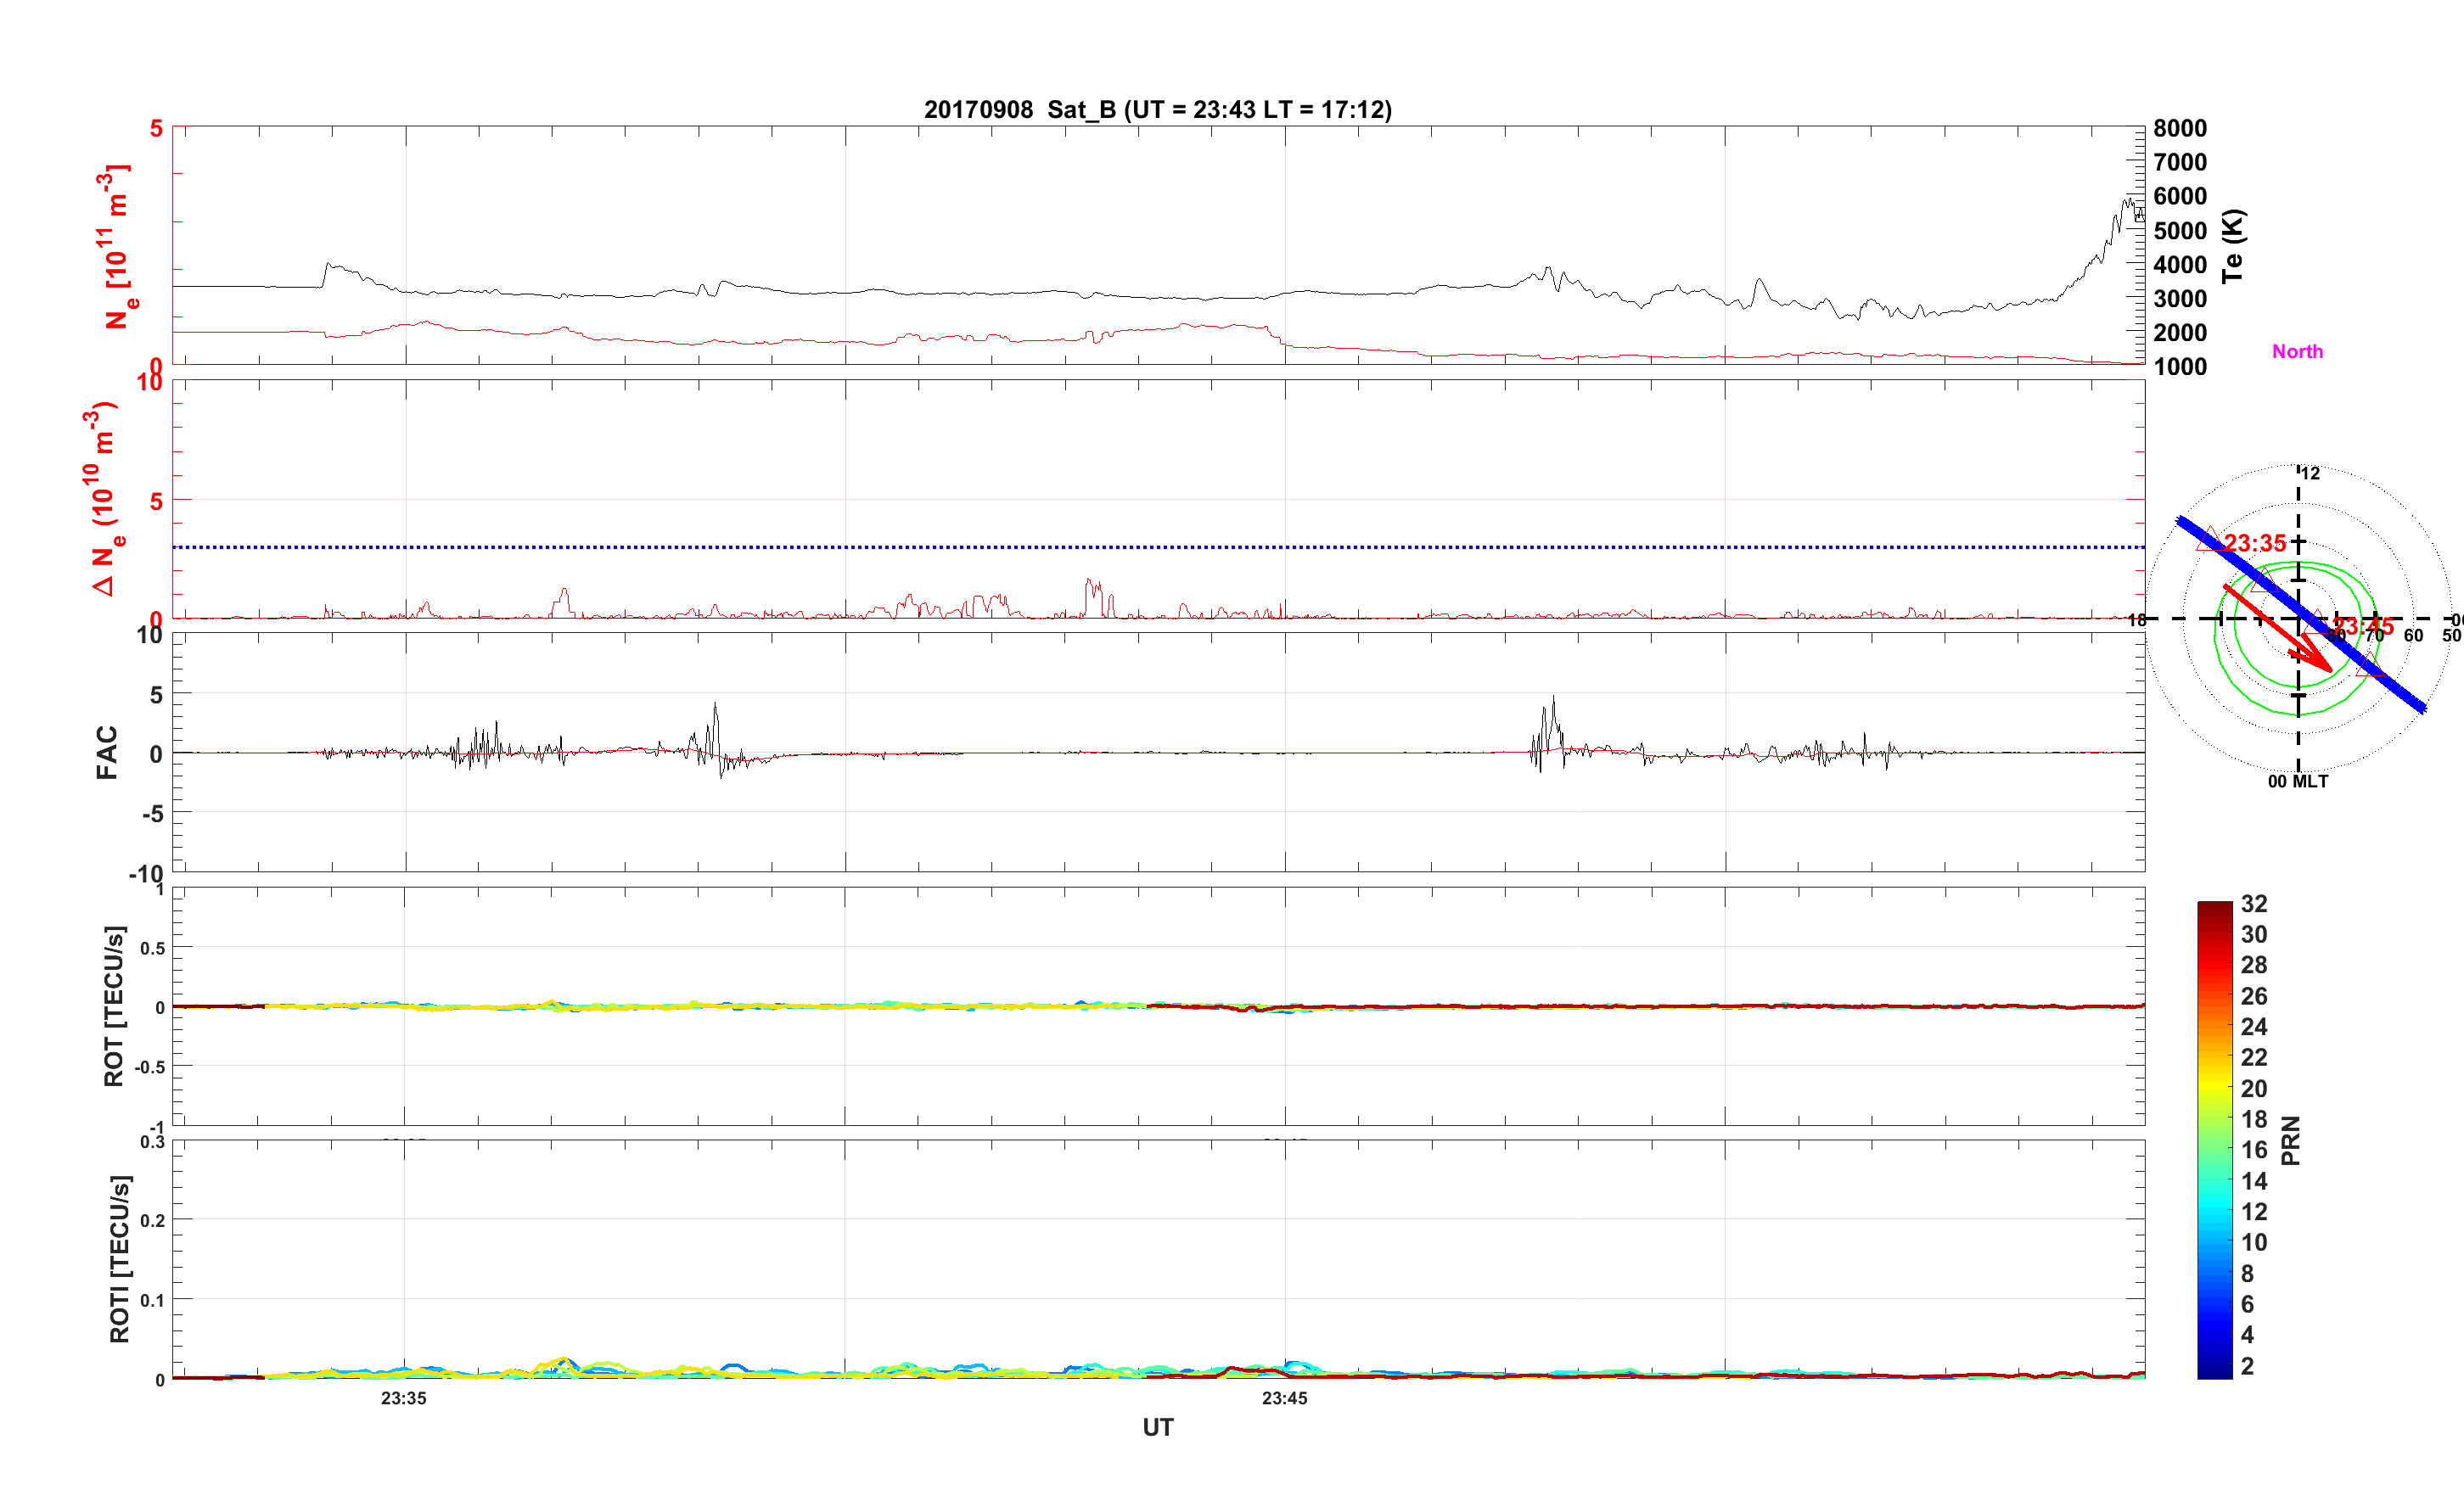Click the red triangle marker beside 23:35
This screenshot has width=2464, height=1490.
[2209, 541]
